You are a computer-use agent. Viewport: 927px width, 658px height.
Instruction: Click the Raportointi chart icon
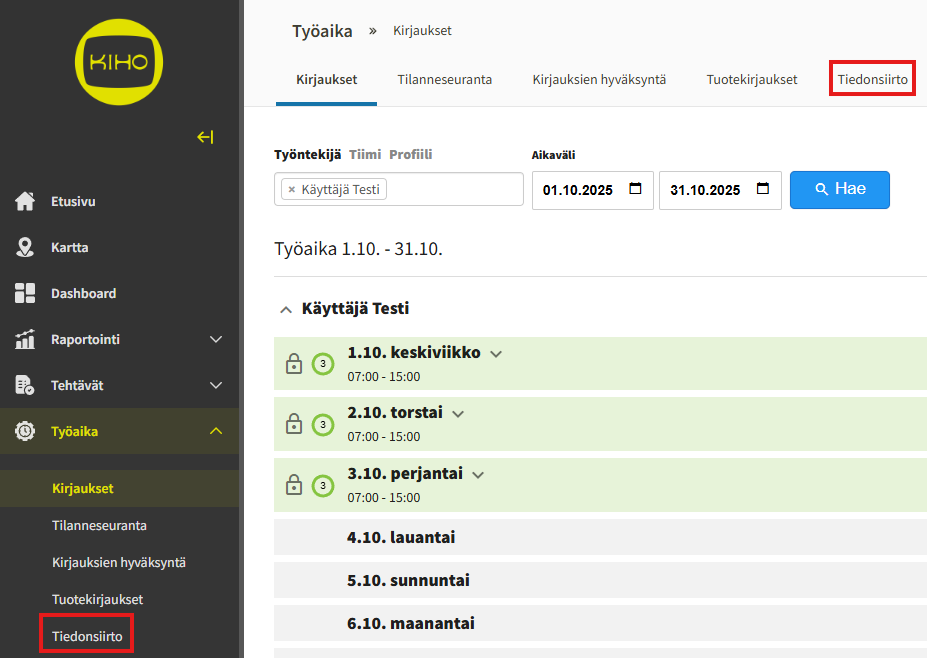tap(25, 339)
